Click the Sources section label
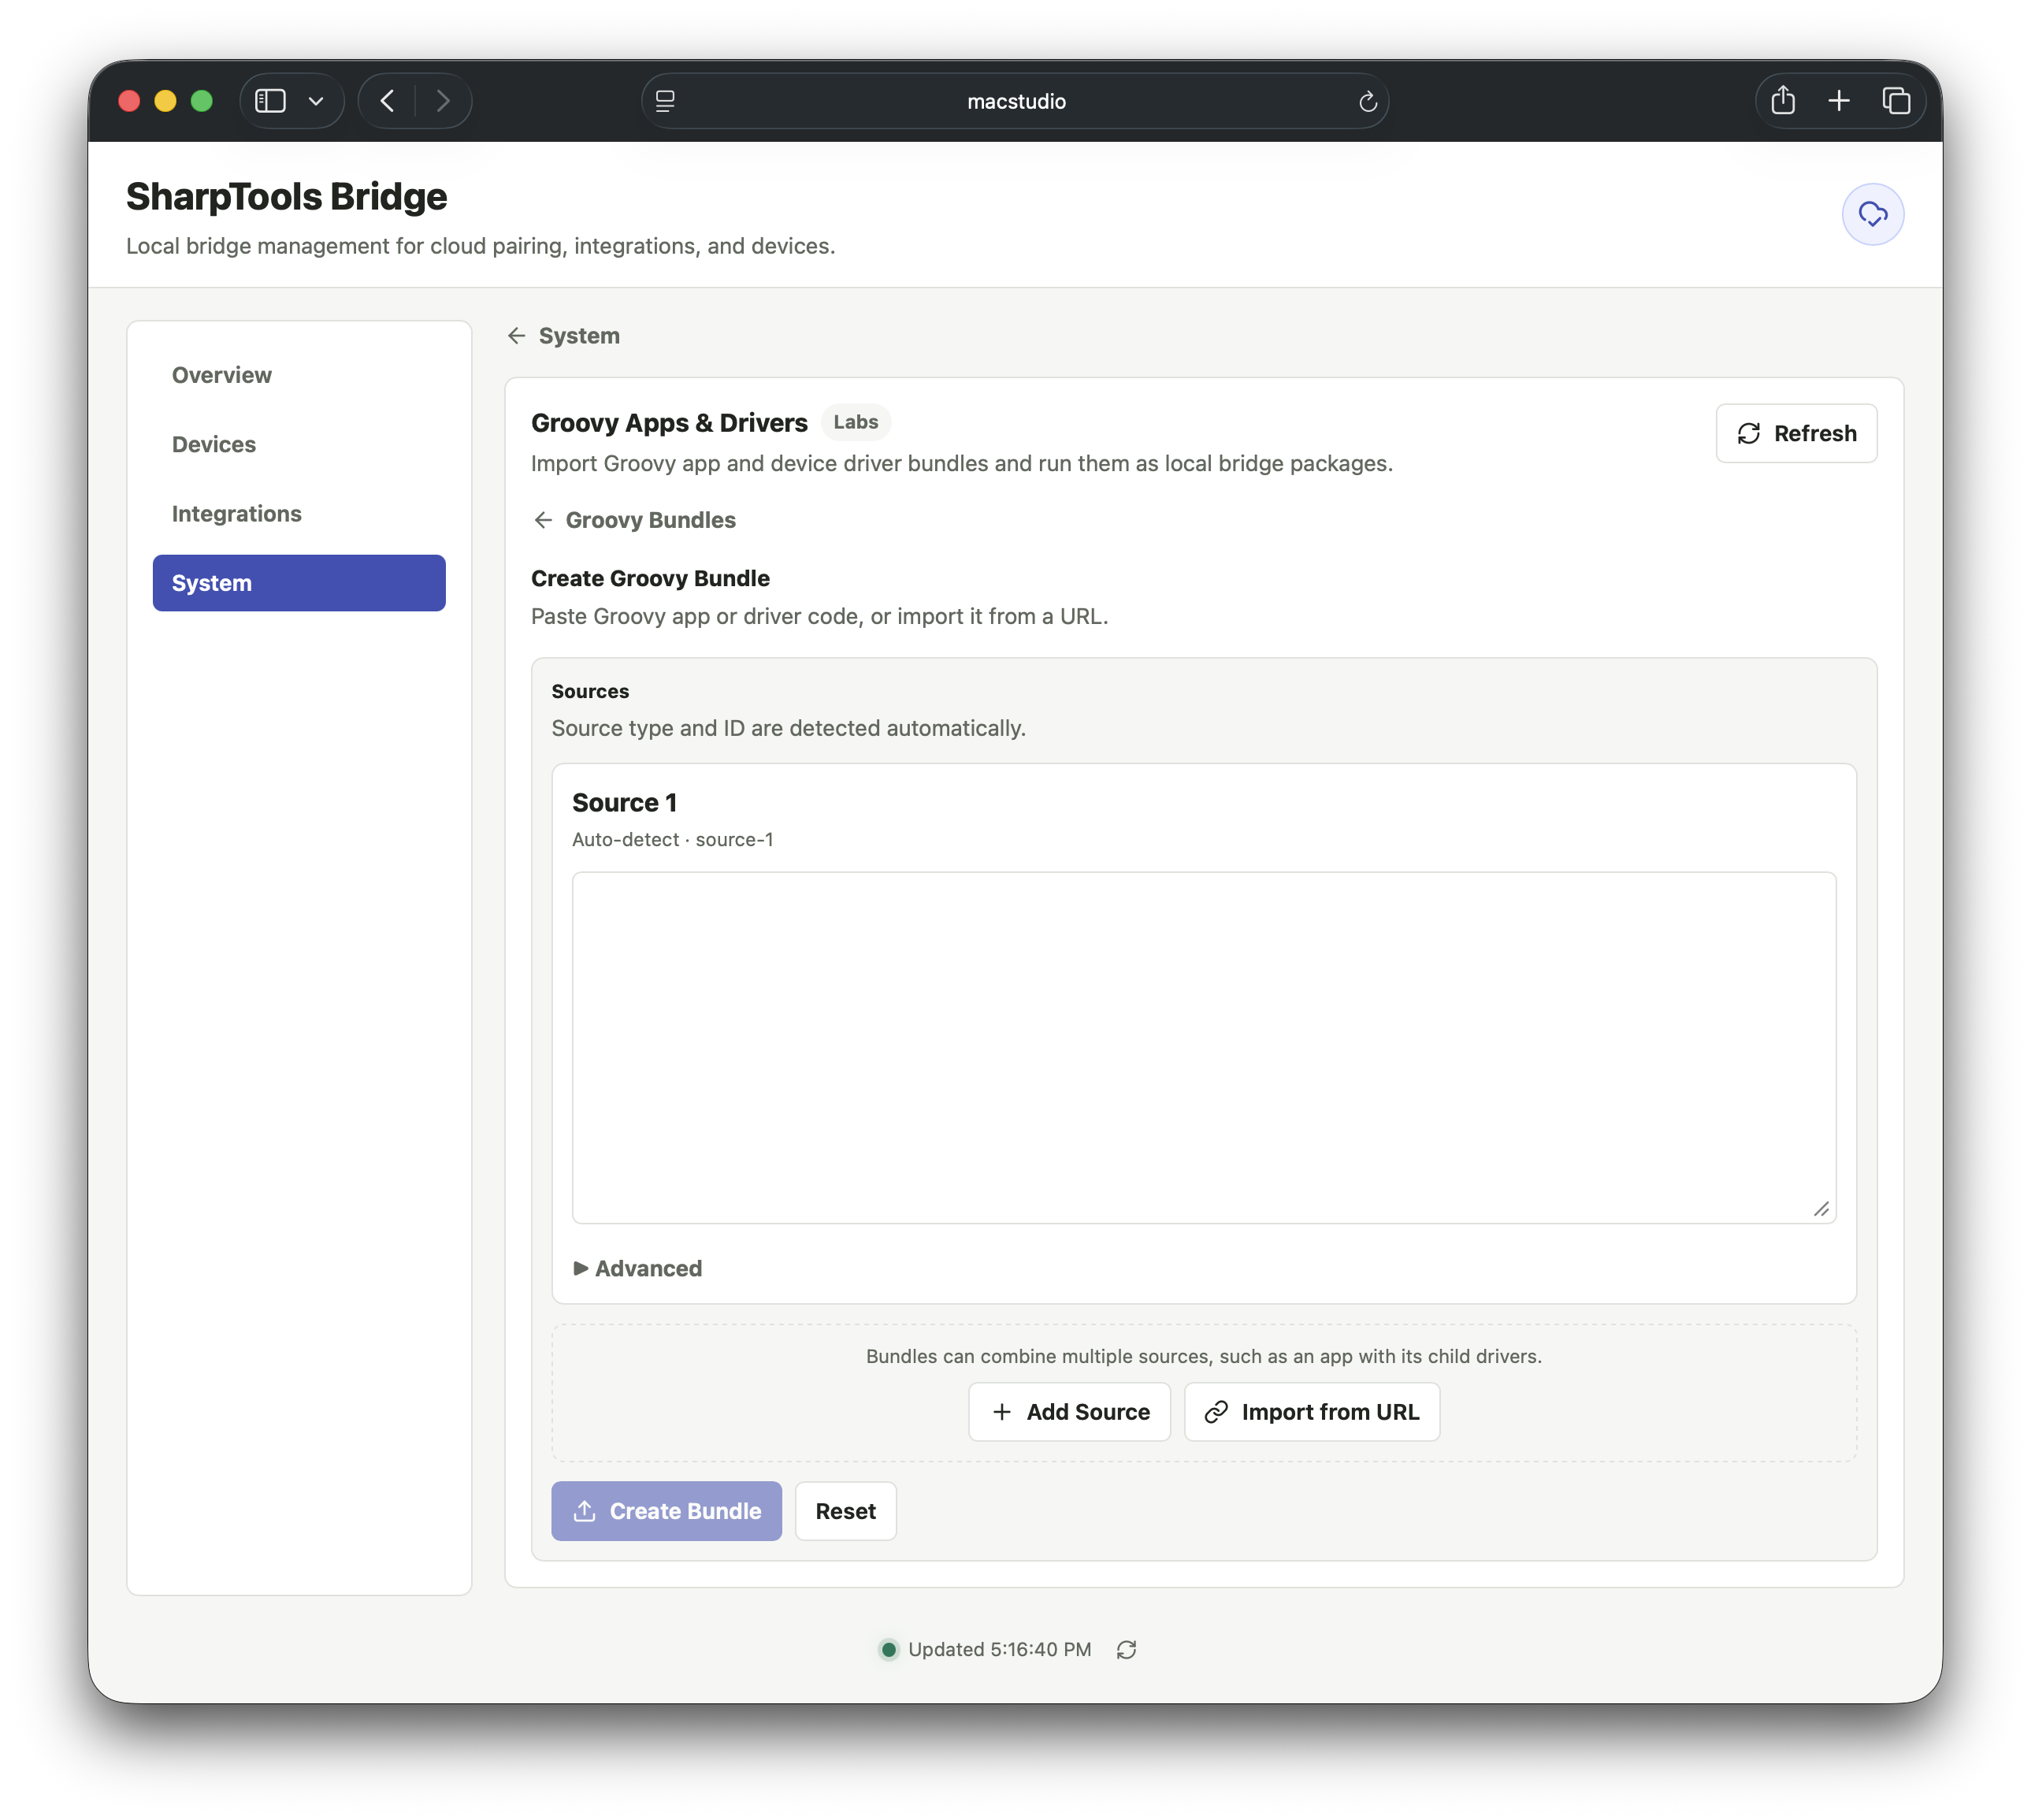 click(590, 691)
